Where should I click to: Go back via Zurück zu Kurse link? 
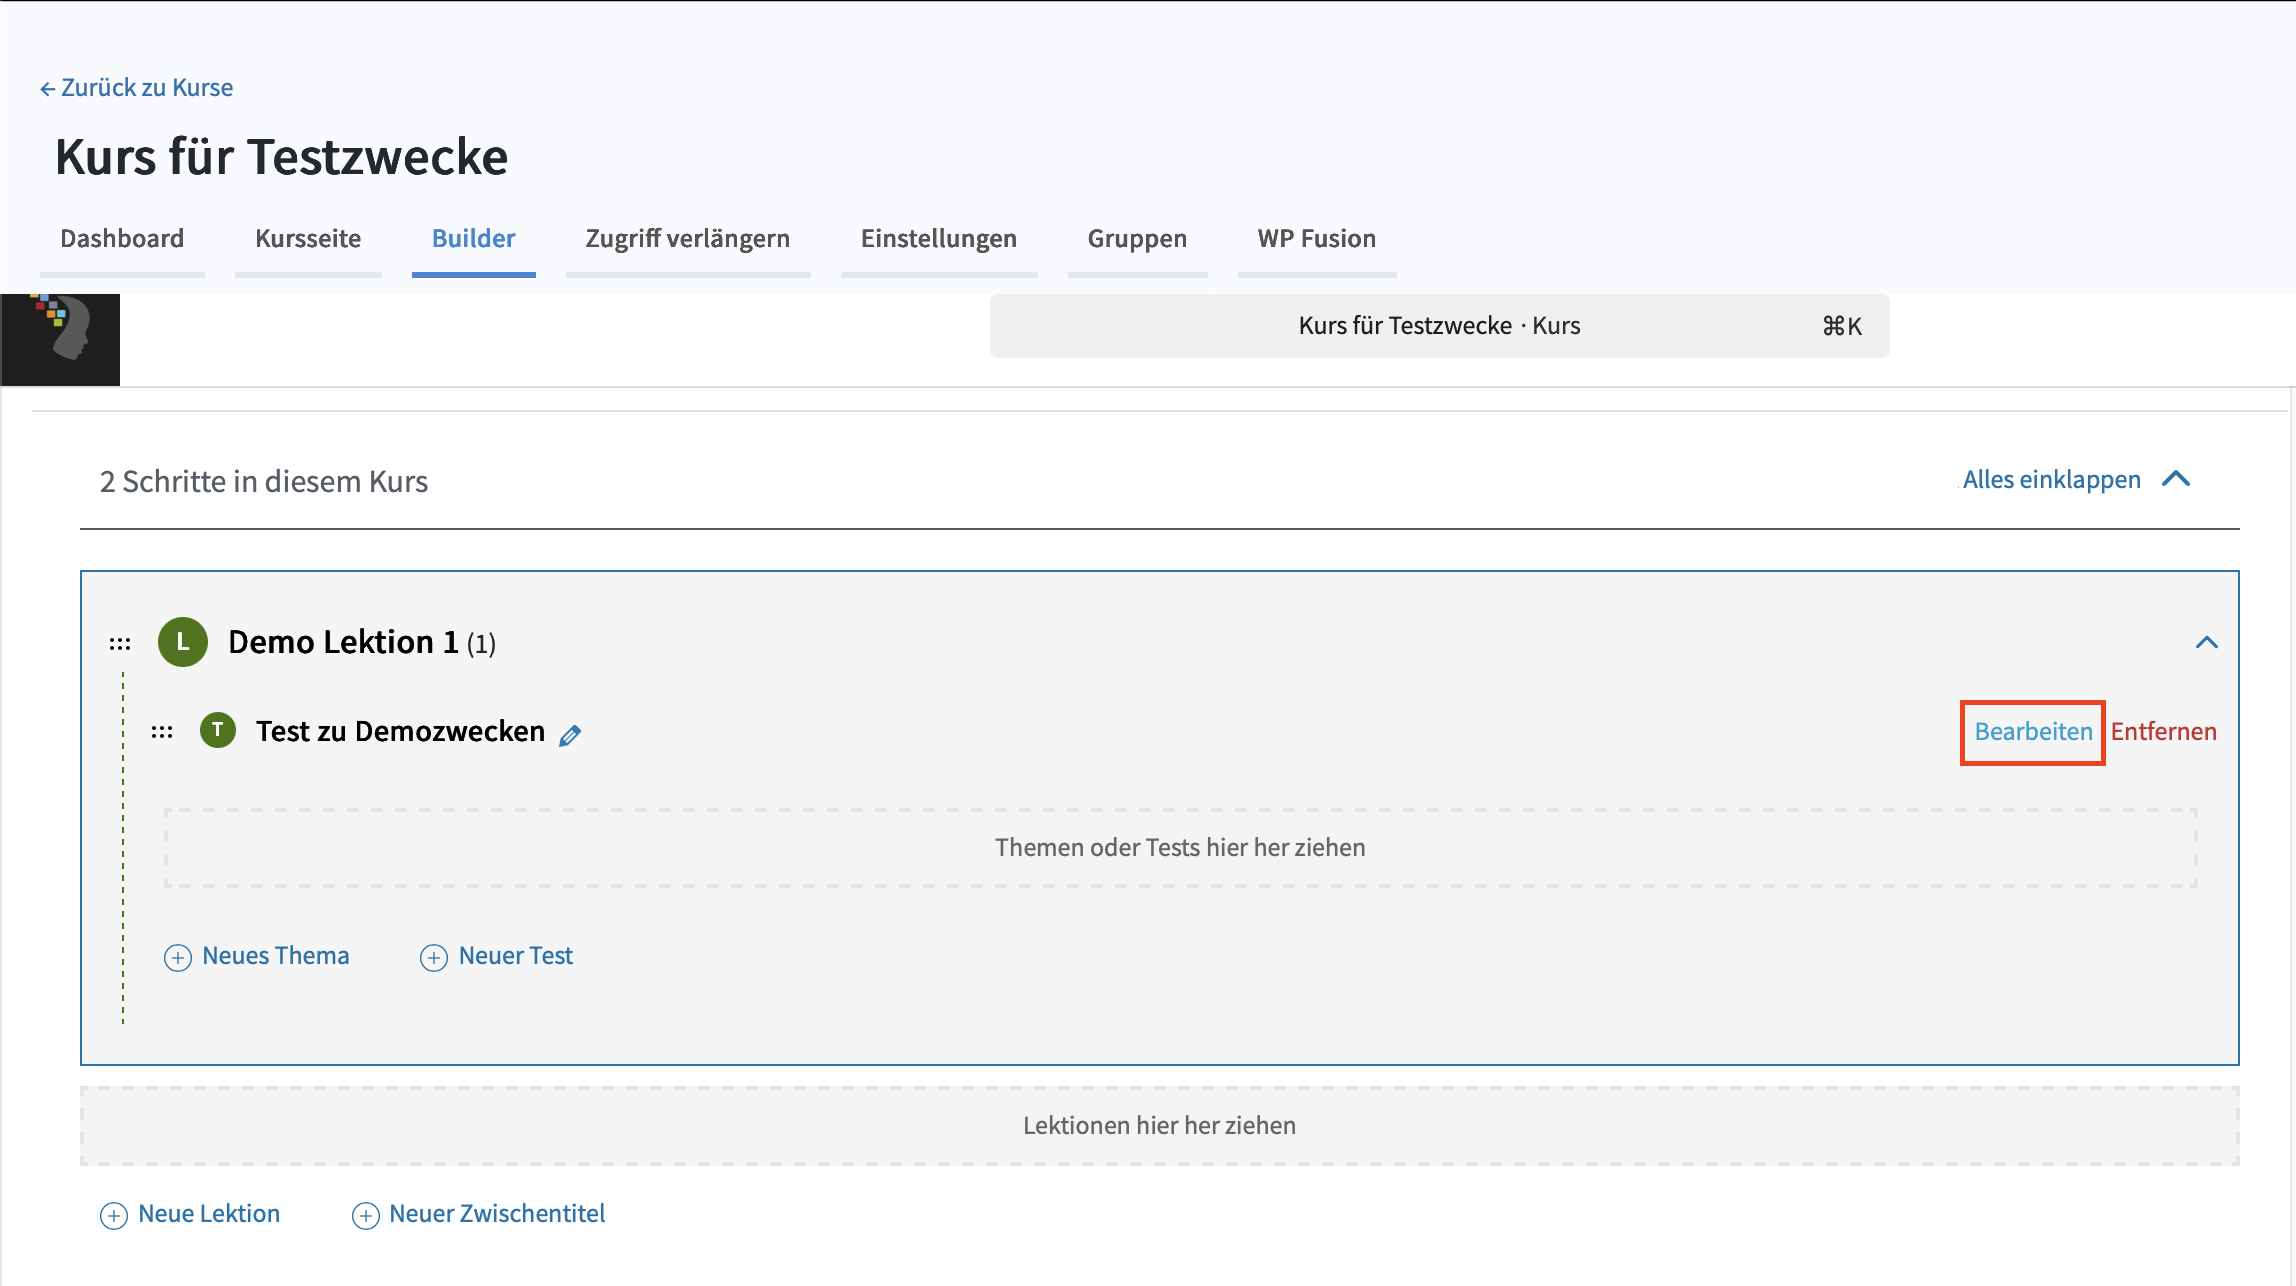pos(136,88)
